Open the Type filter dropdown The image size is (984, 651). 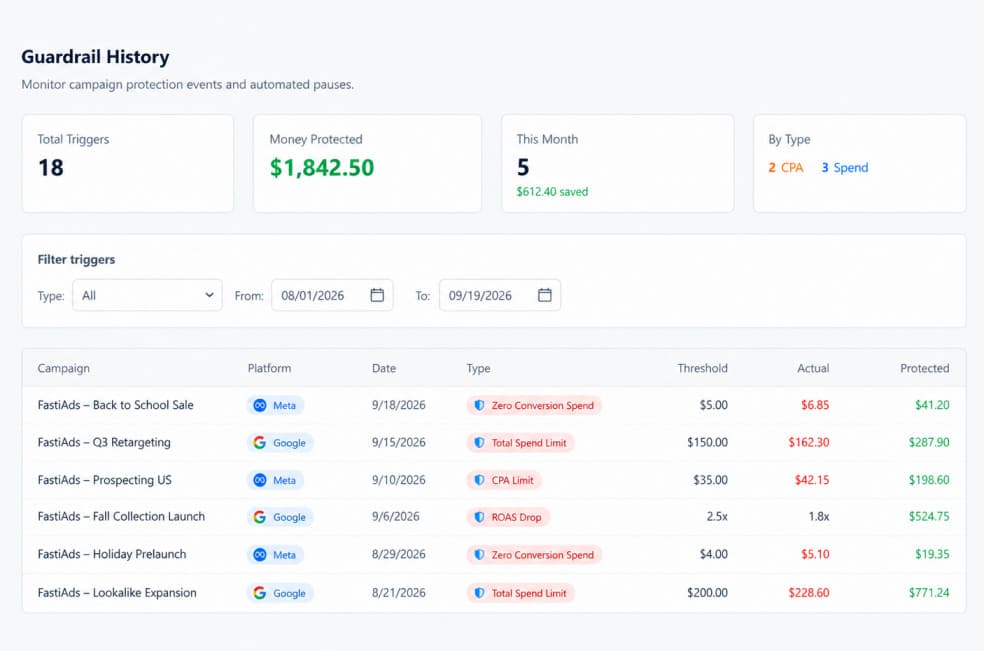tap(147, 295)
